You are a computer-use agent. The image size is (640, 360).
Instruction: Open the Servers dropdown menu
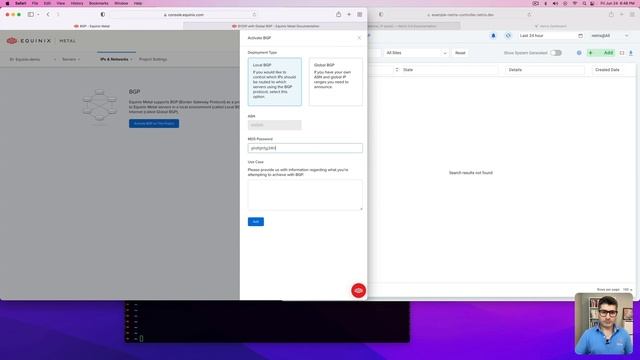pyautogui.click(x=71, y=59)
